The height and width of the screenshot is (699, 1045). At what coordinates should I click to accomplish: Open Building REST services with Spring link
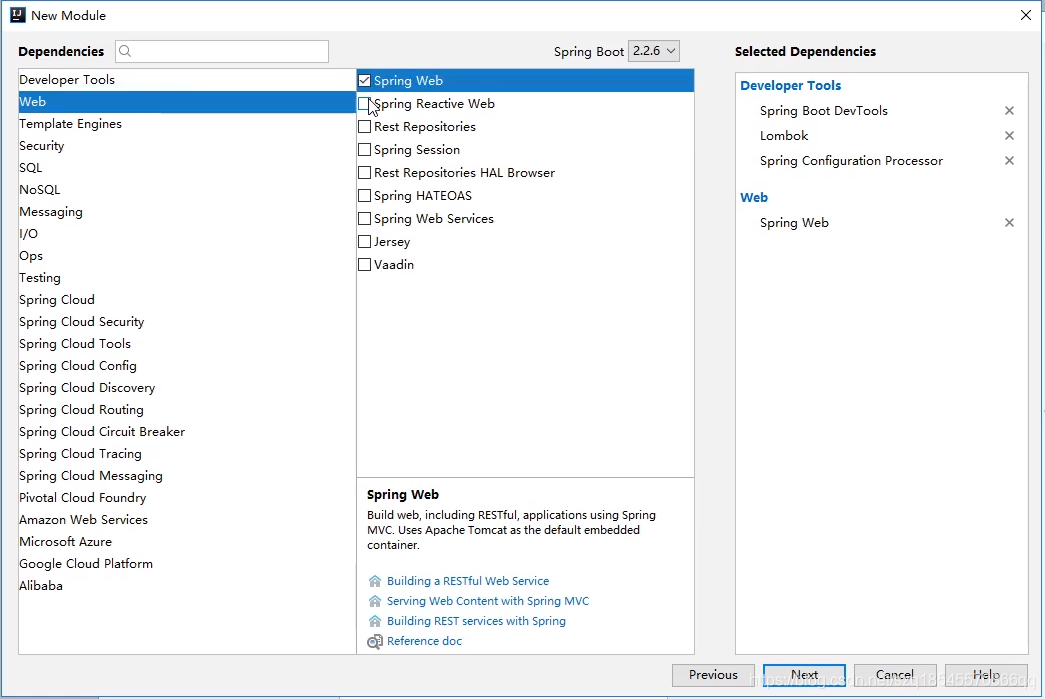click(x=476, y=621)
